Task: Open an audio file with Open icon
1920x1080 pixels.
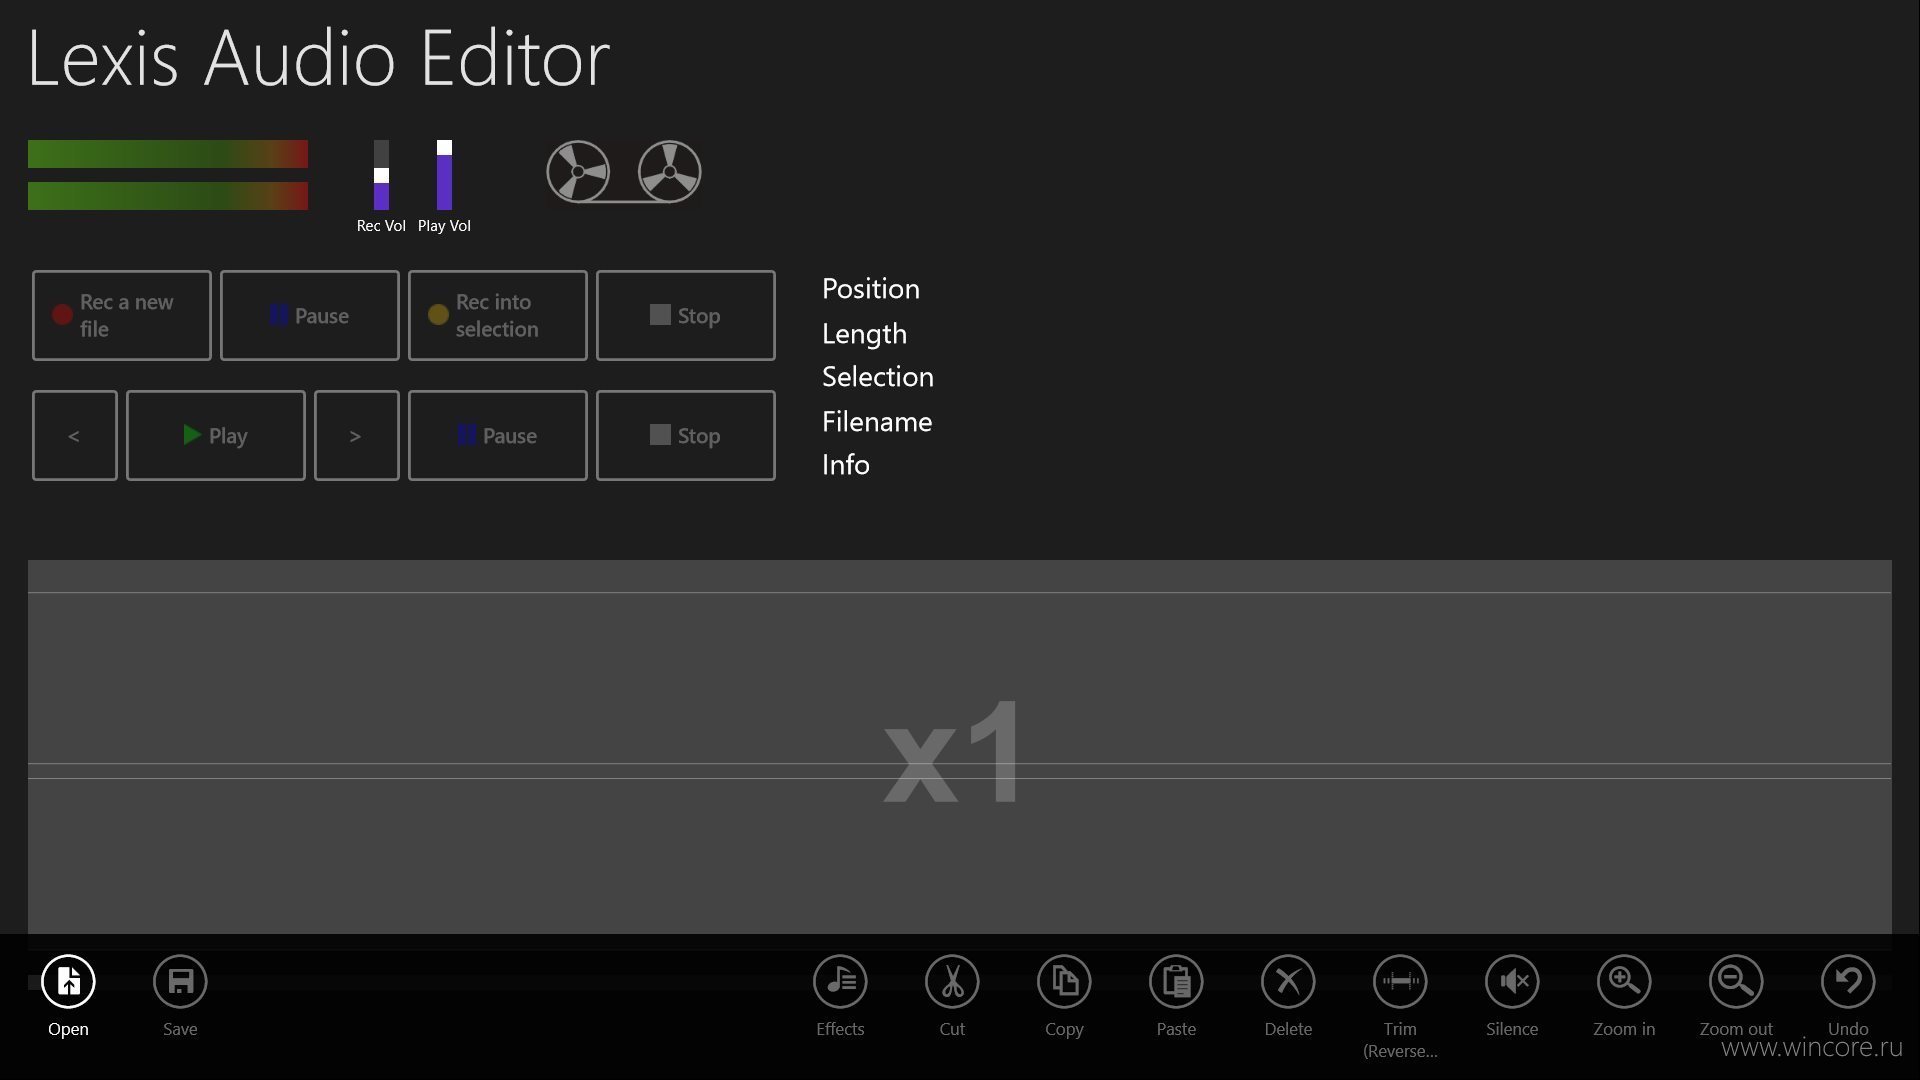Action: 68,982
